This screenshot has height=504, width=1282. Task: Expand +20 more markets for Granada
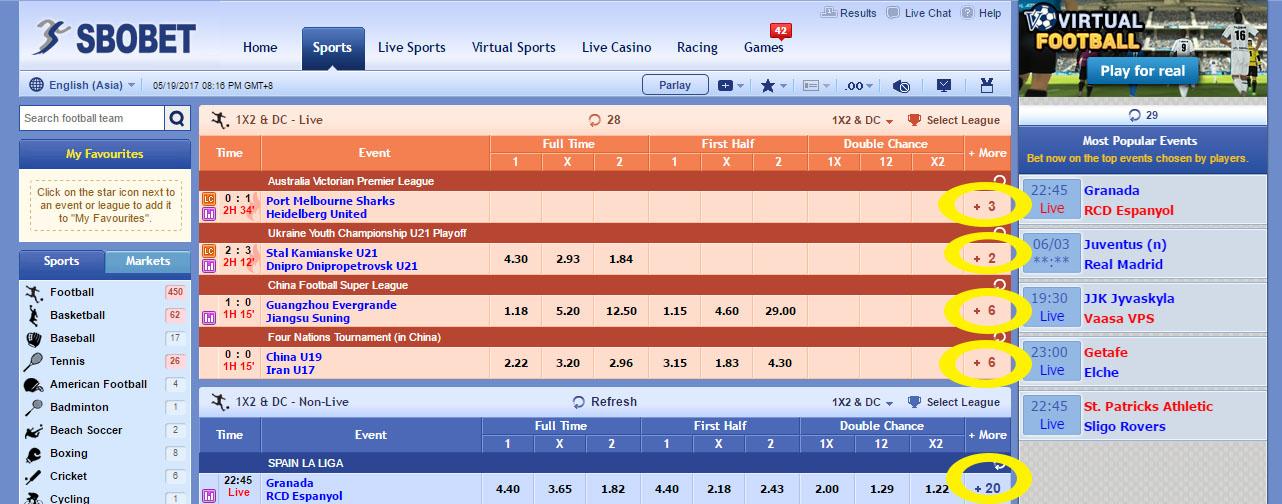[988, 487]
